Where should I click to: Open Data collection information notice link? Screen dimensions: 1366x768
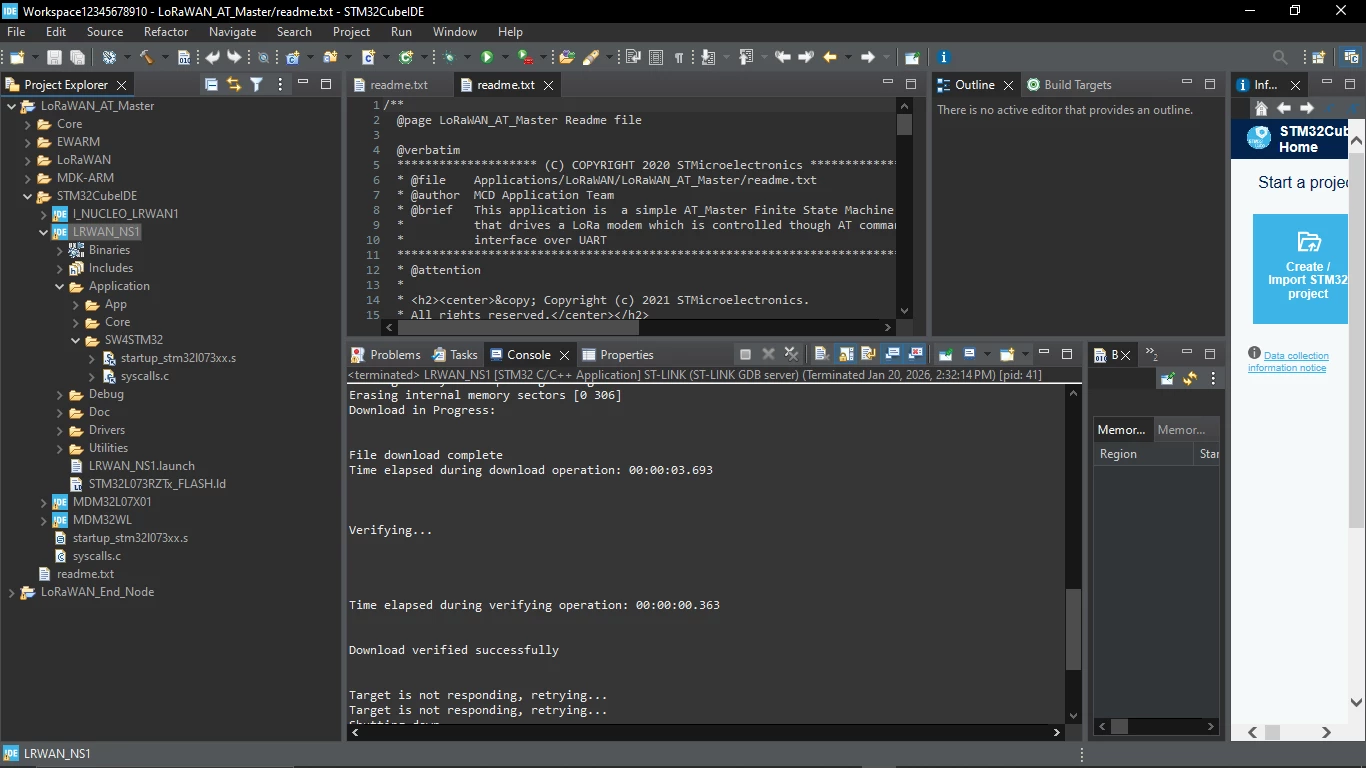pyautogui.click(x=1289, y=361)
